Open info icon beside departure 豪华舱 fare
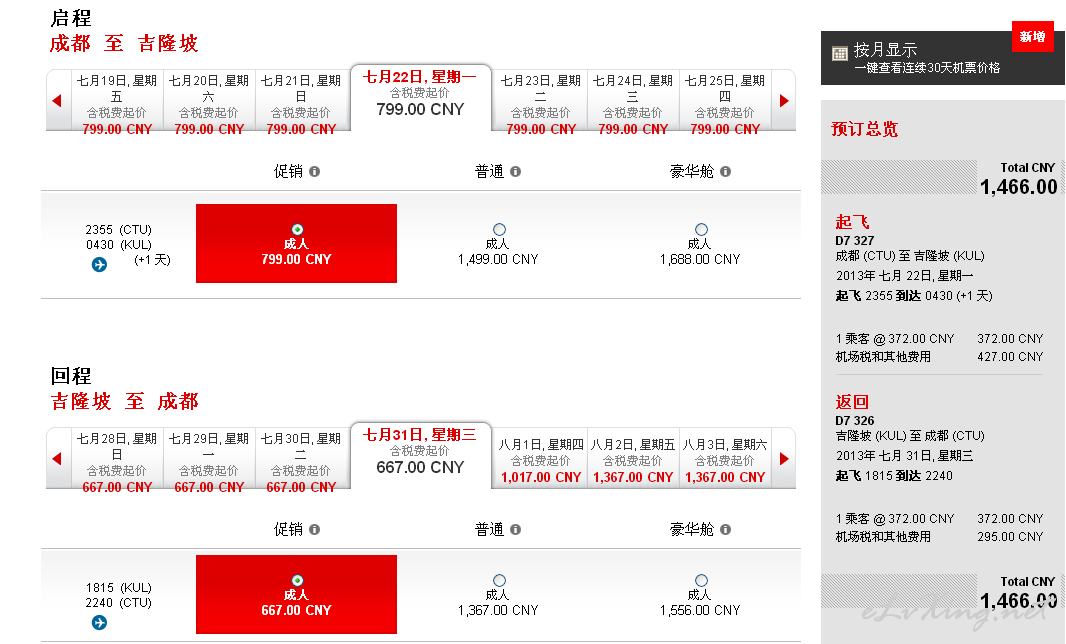1066x644 pixels. pyautogui.click(x=725, y=171)
